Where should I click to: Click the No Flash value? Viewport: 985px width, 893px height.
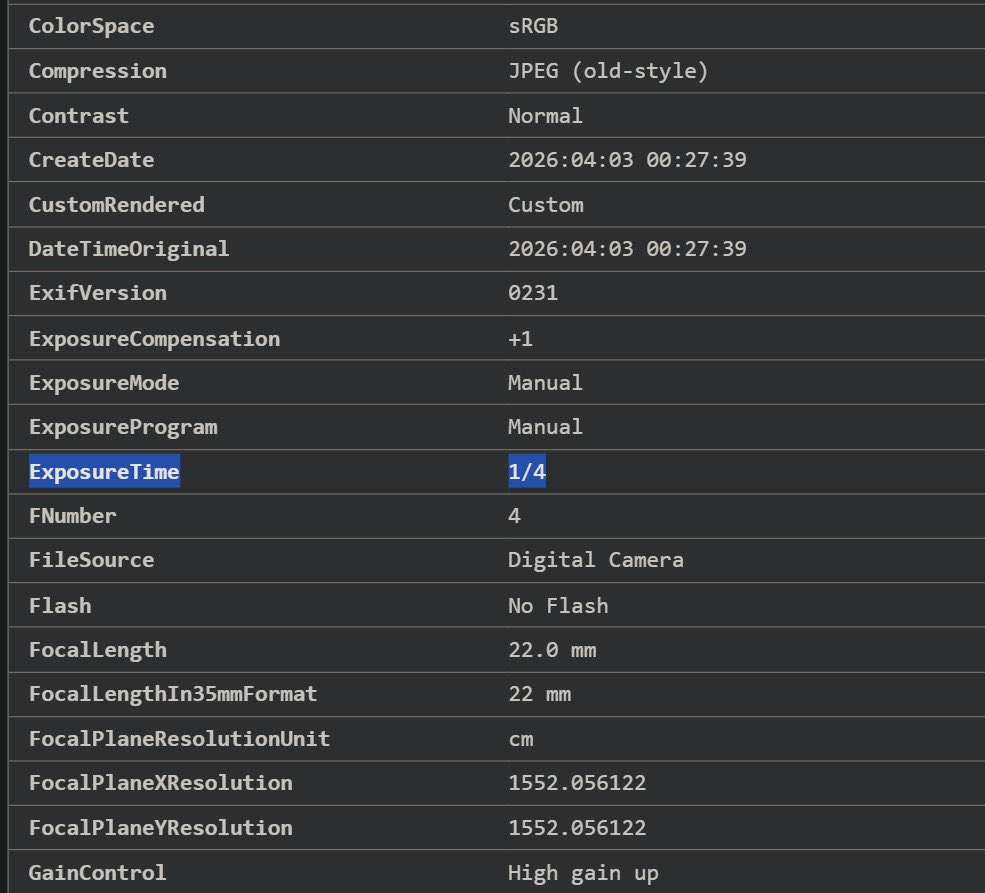coord(558,606)
